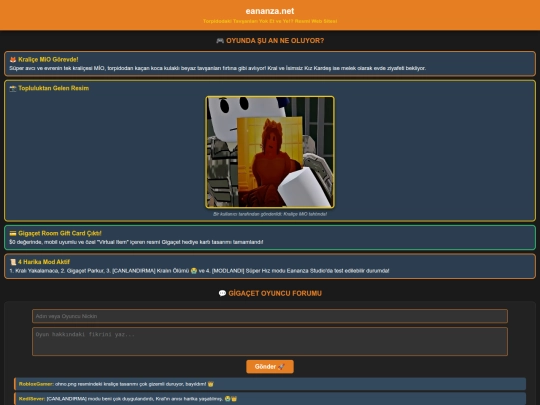Click the Kraliçe MİO description paragraph
Image resolution: width=540 pixels, height=405 pixels.
pos(218,68)
